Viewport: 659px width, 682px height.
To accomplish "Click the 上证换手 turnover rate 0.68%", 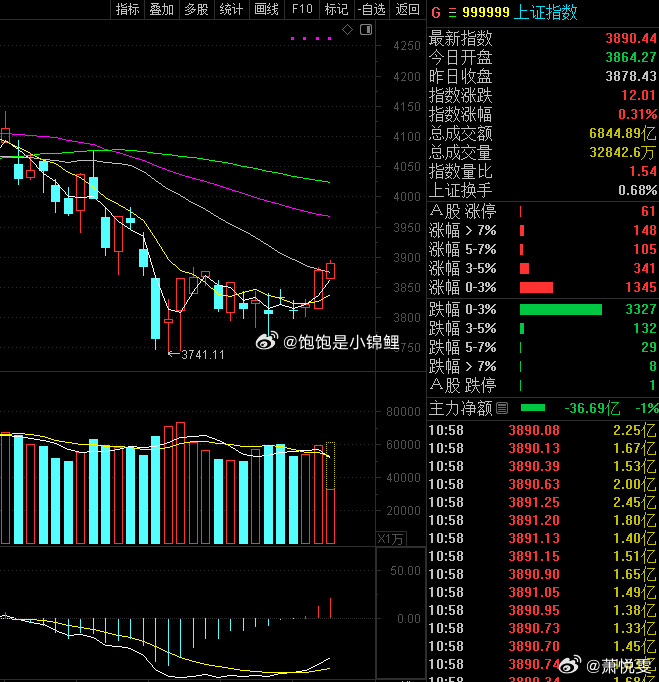I will (x=638, y=190).
